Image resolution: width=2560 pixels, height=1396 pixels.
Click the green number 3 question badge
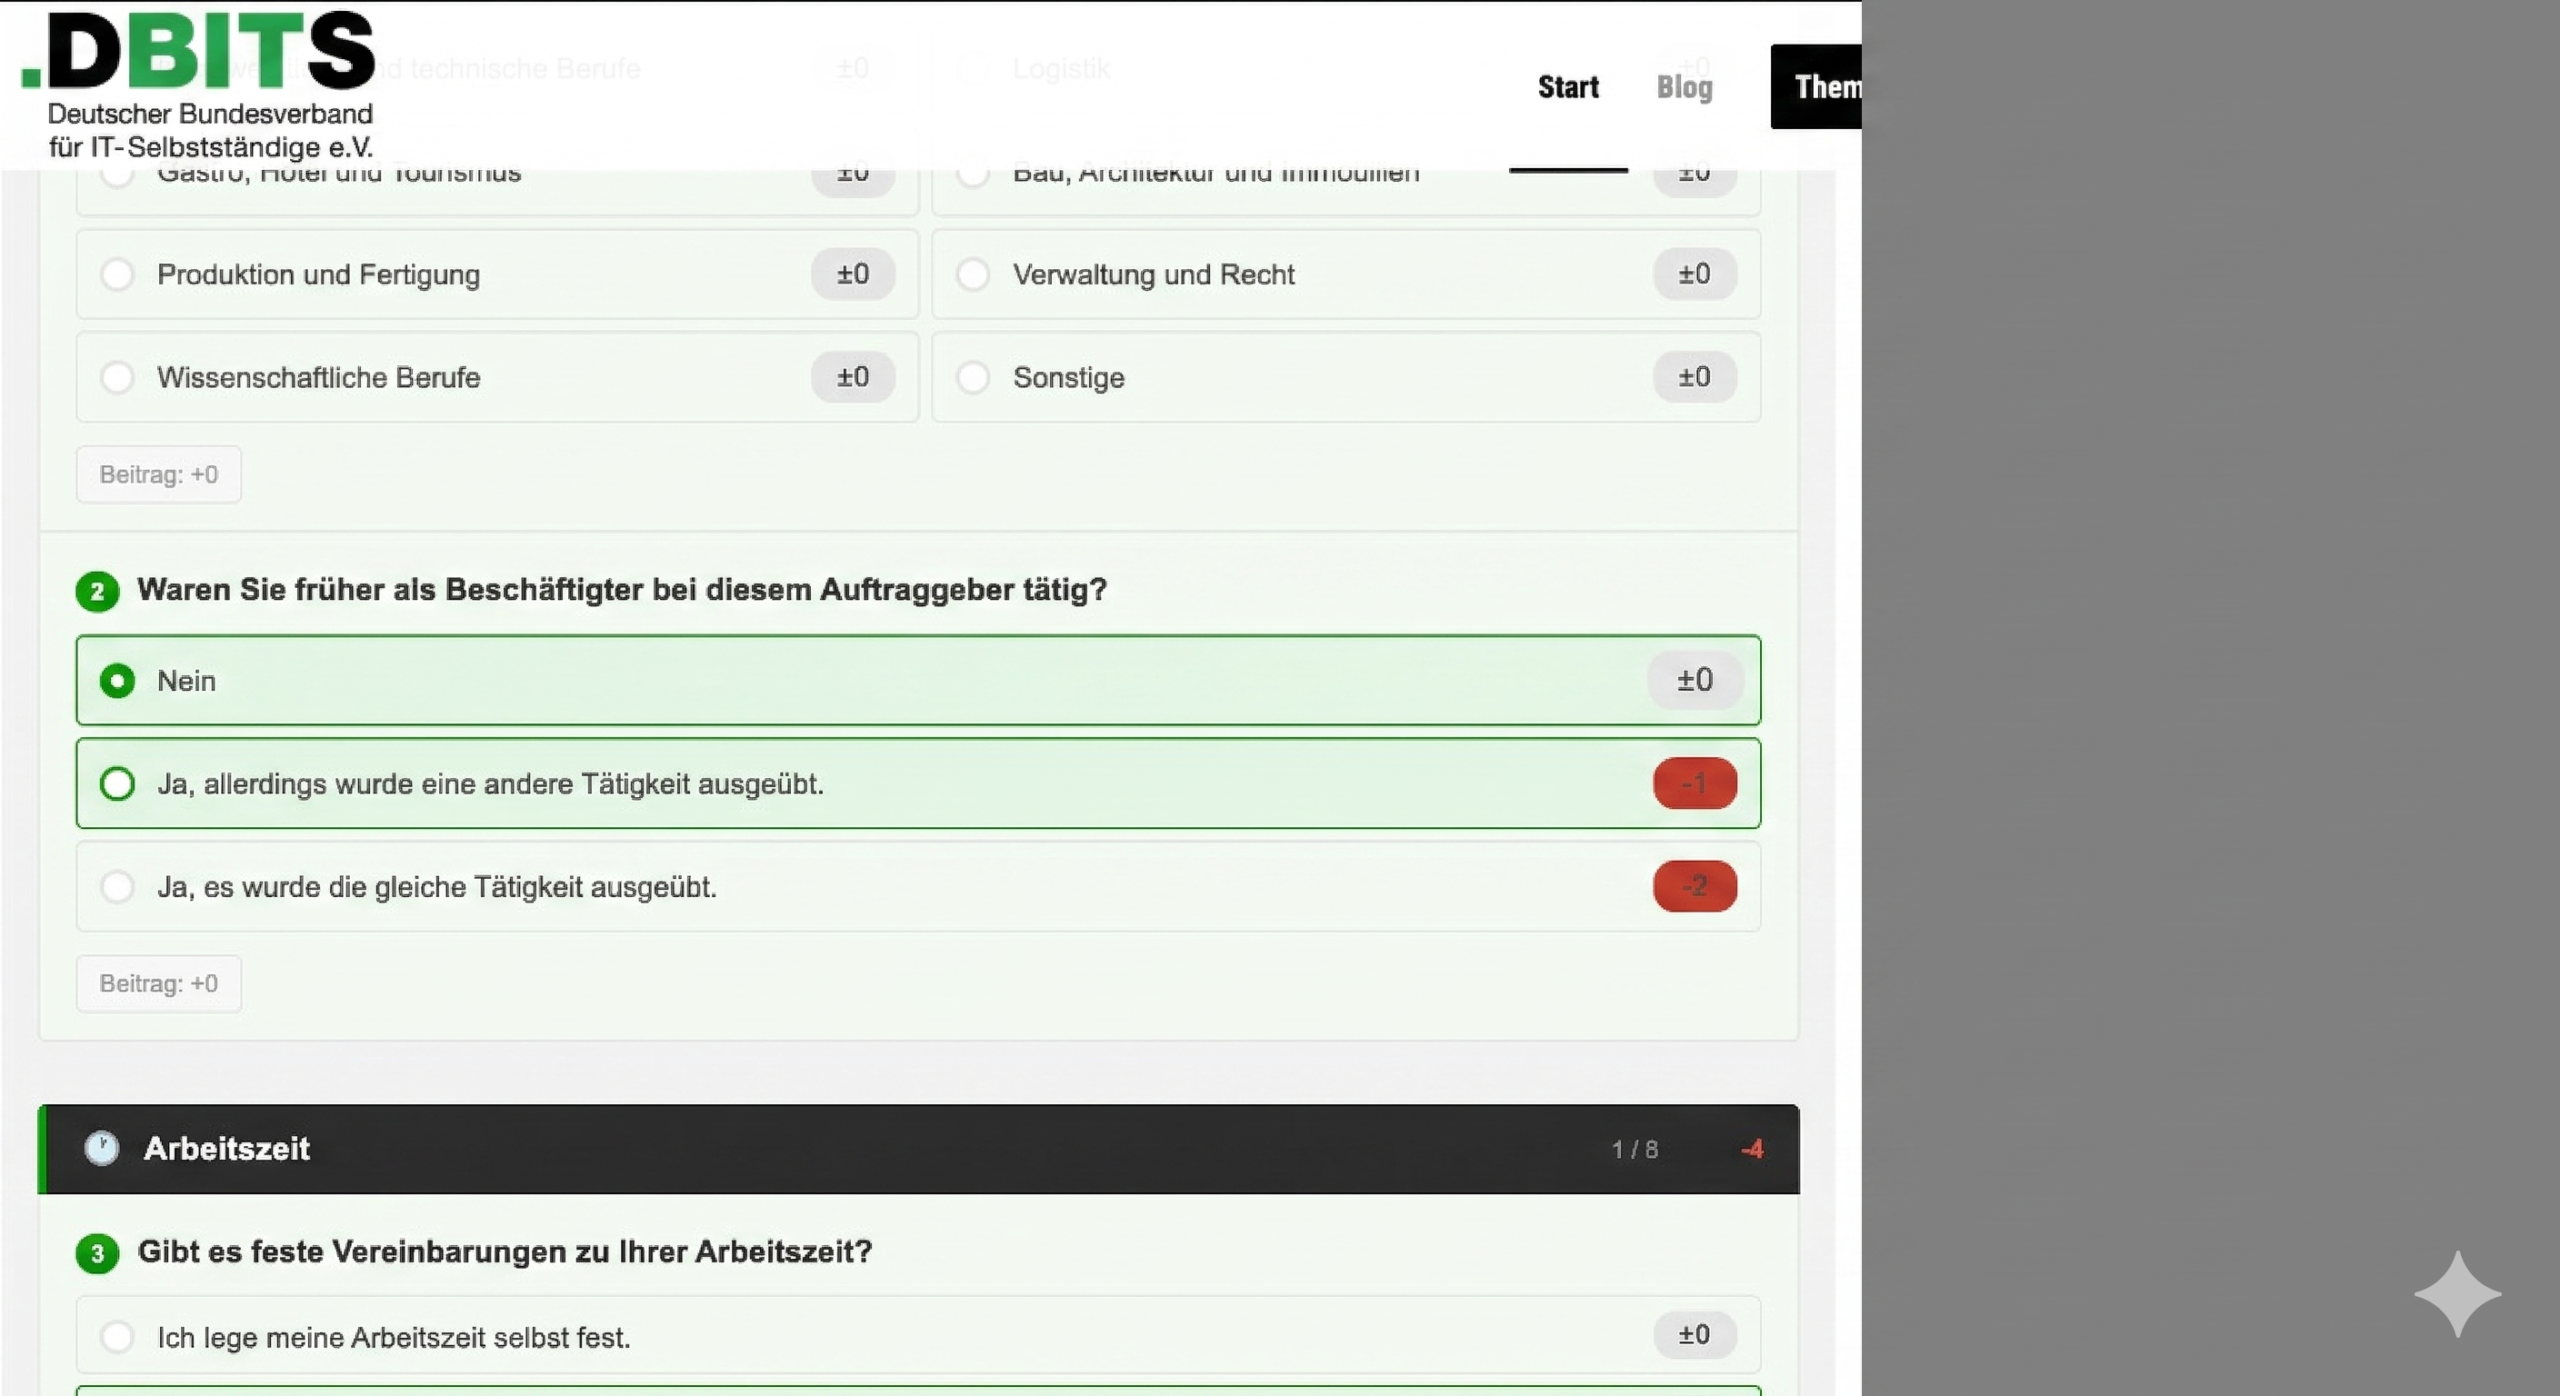pos(98,1253)
